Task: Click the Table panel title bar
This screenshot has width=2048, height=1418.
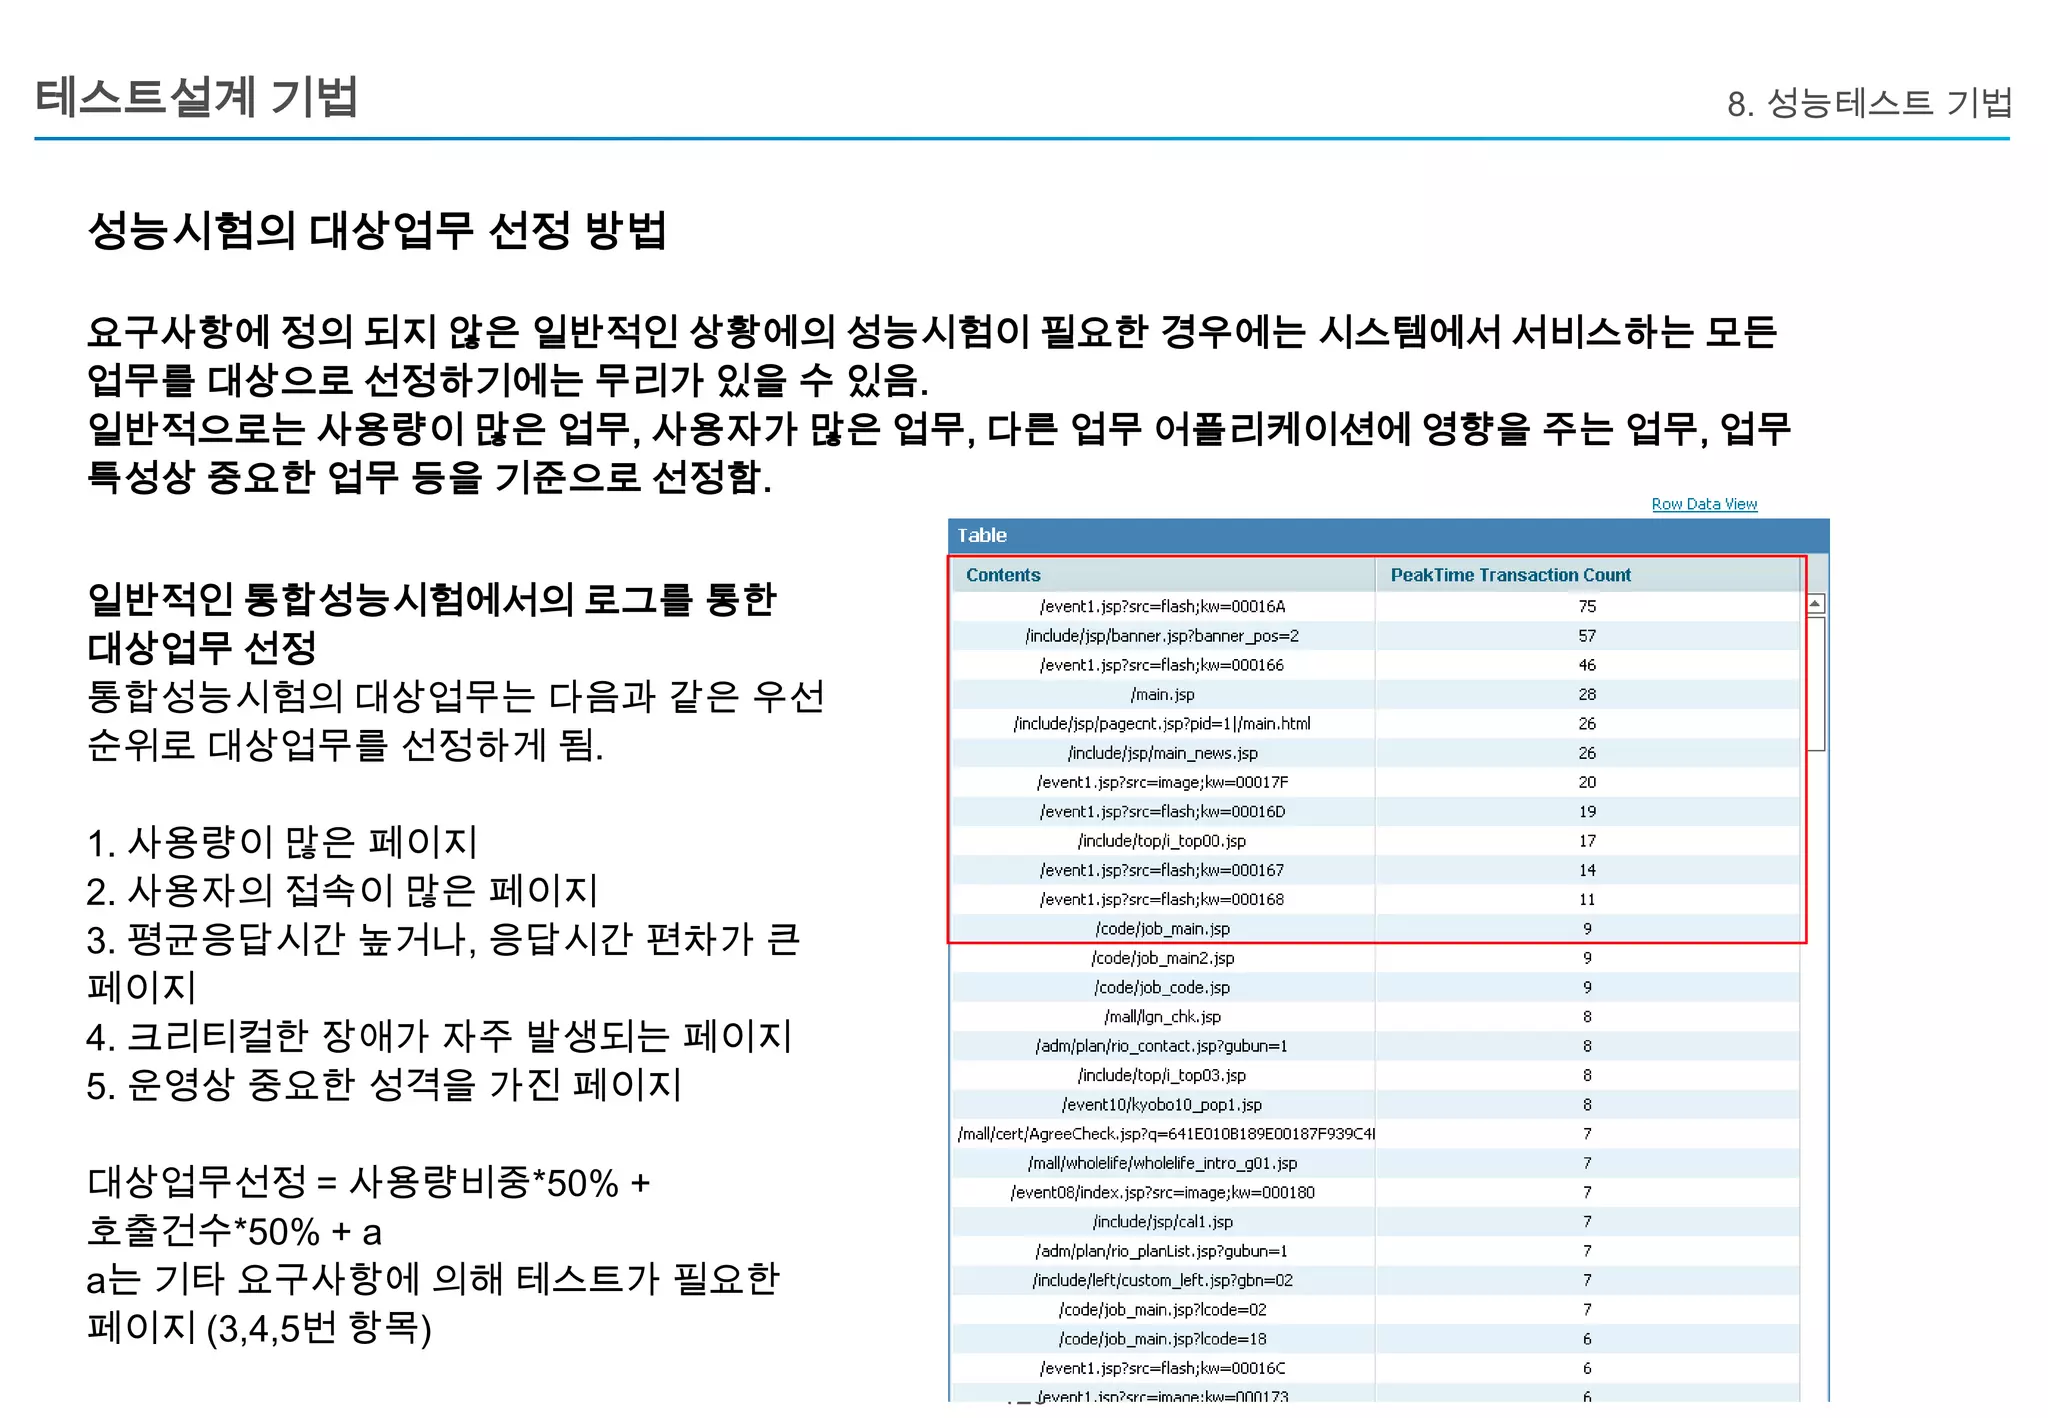Action: pyautogui.click(x=1388, y=535)
